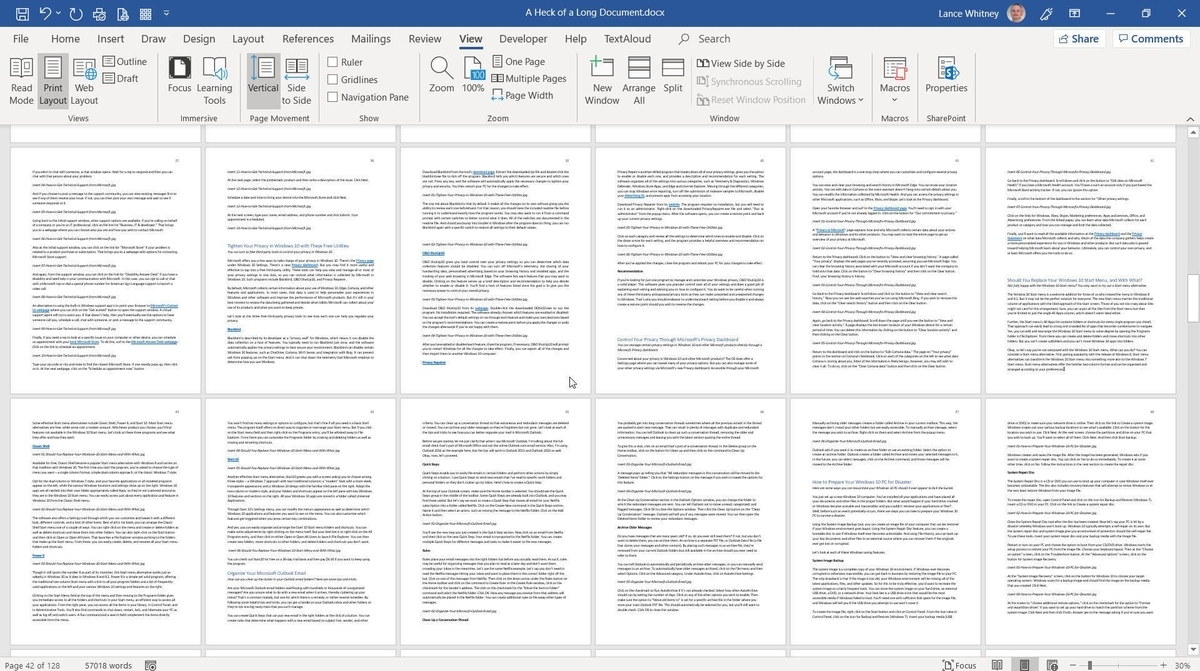
Task: Toggle the Gridlines checkbox
Action: pos(332,80)
